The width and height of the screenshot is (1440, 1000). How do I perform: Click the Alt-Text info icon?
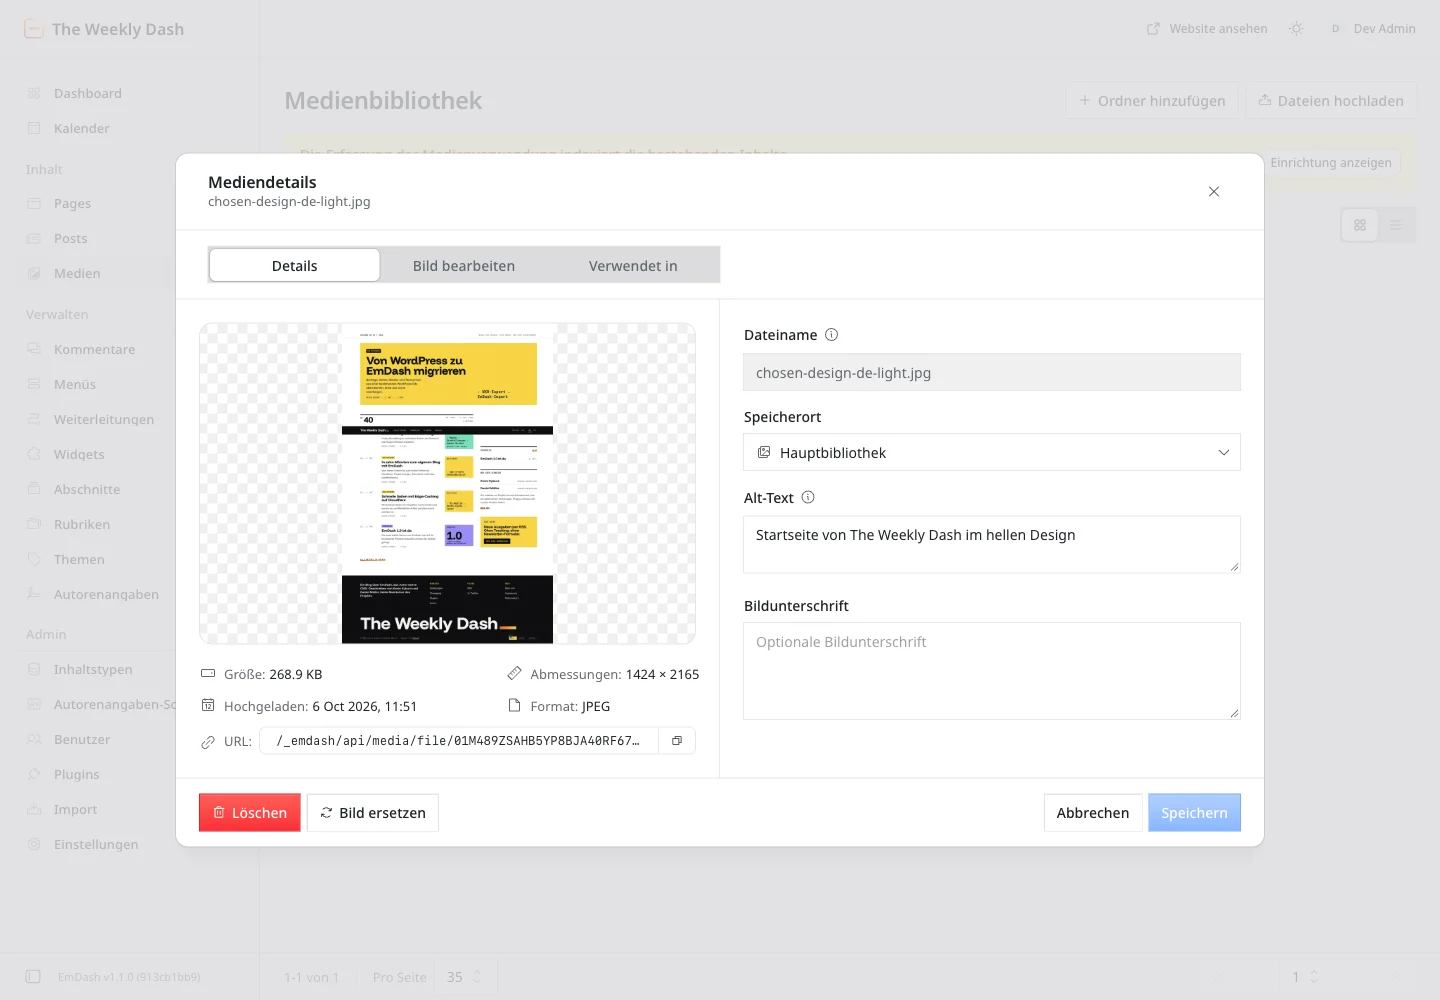click(x=808, y=498)
